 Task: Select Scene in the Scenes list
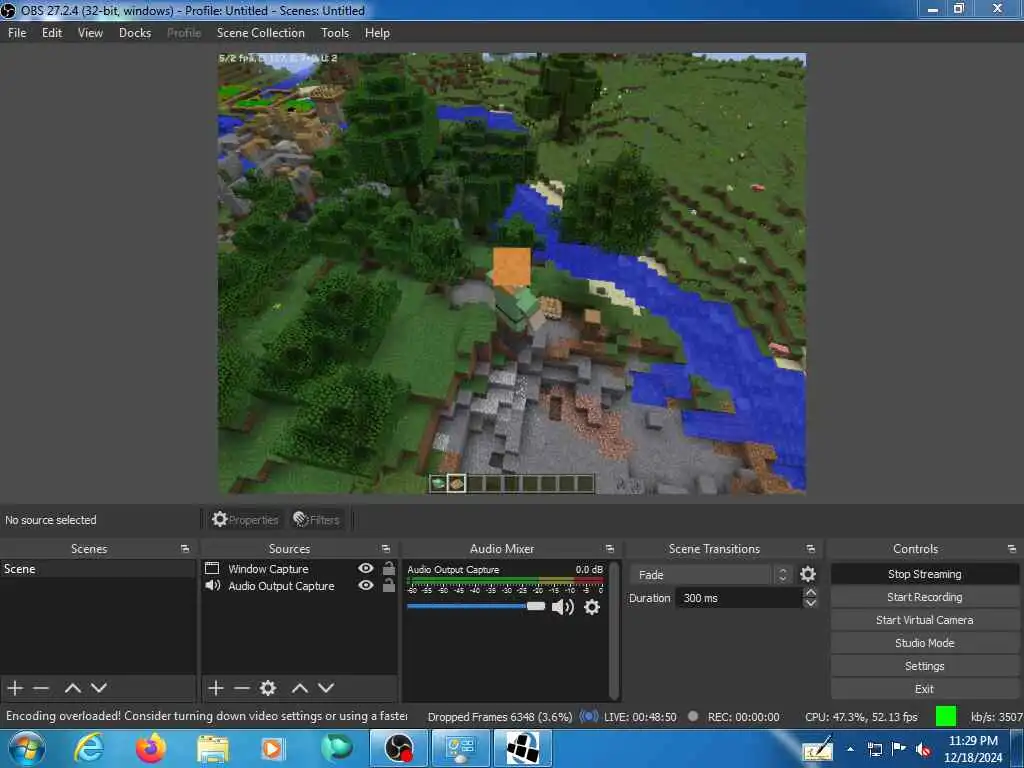(x=98, y=569)
